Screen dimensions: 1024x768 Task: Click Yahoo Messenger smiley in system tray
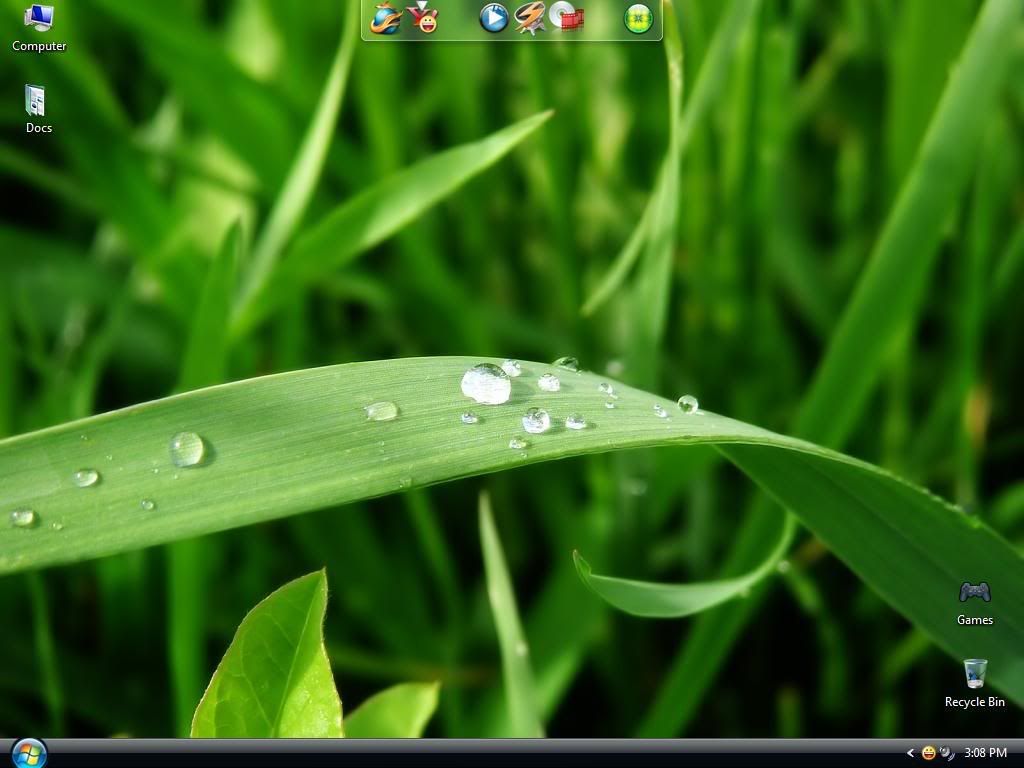pos(928,753)
